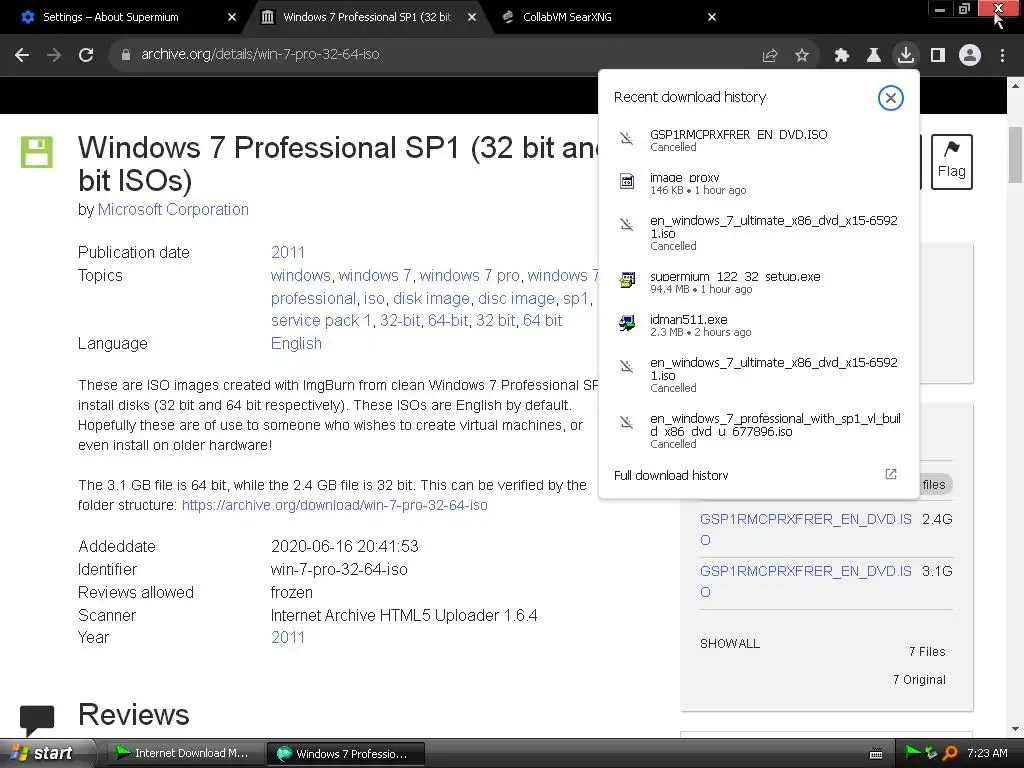The image size is (1024, 768).
Task: Open the Extensions puzzle icon
Action: (x=841, y=56)
